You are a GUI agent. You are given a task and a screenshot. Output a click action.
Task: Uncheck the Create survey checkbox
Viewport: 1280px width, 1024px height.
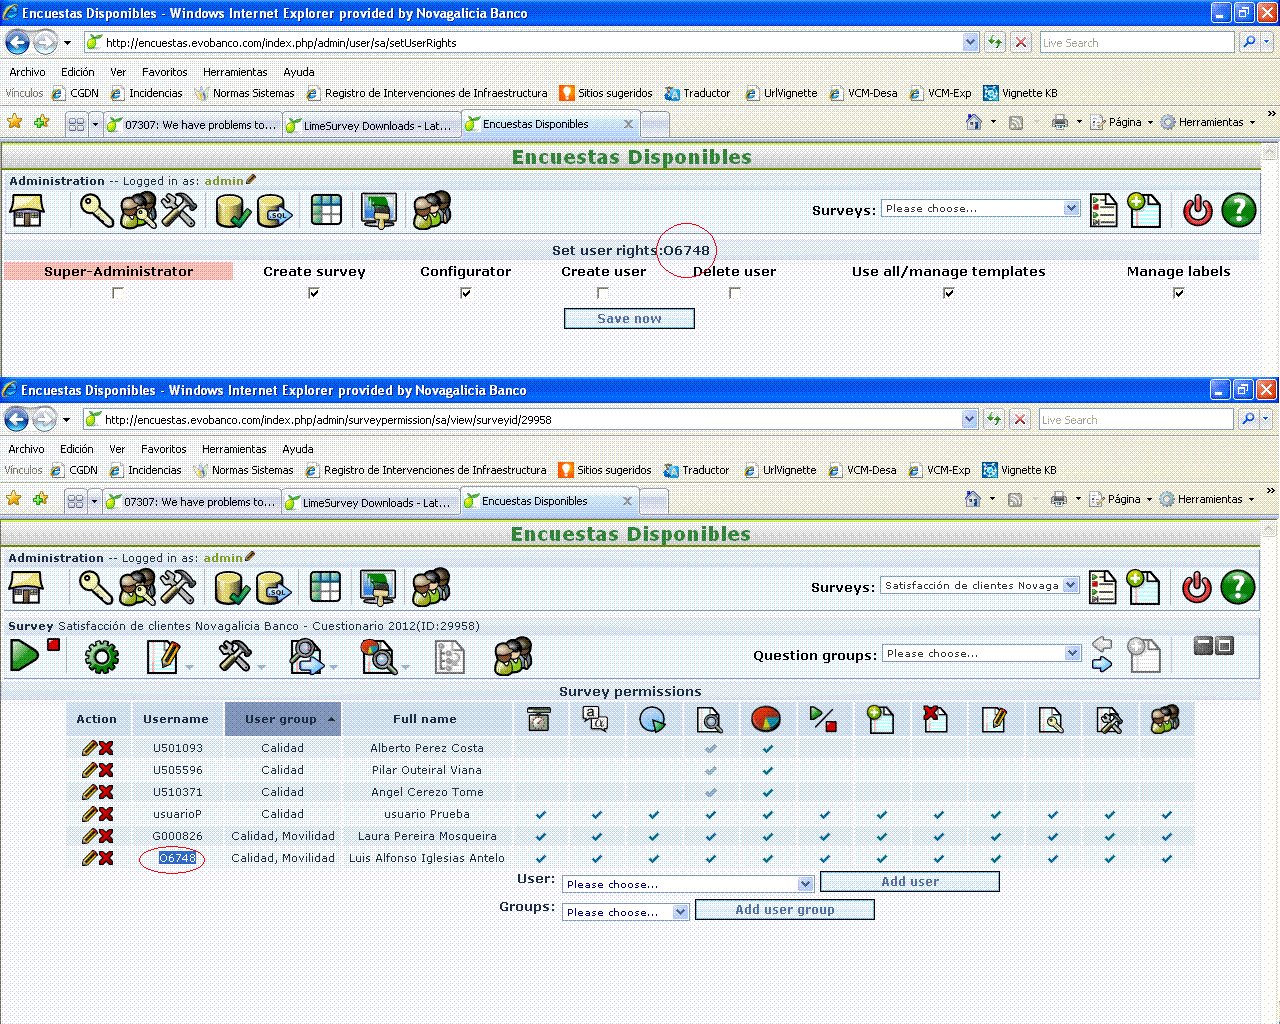point(314,293)
